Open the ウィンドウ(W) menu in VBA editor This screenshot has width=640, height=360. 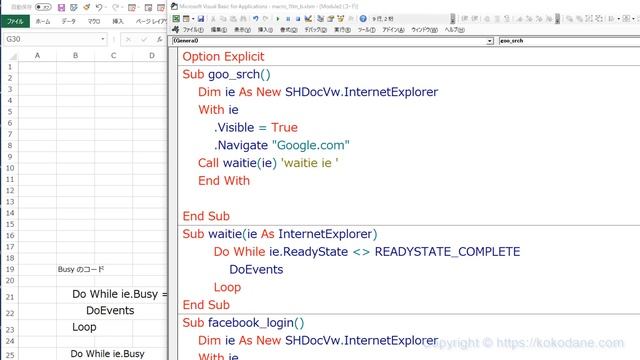click(424, 30)
